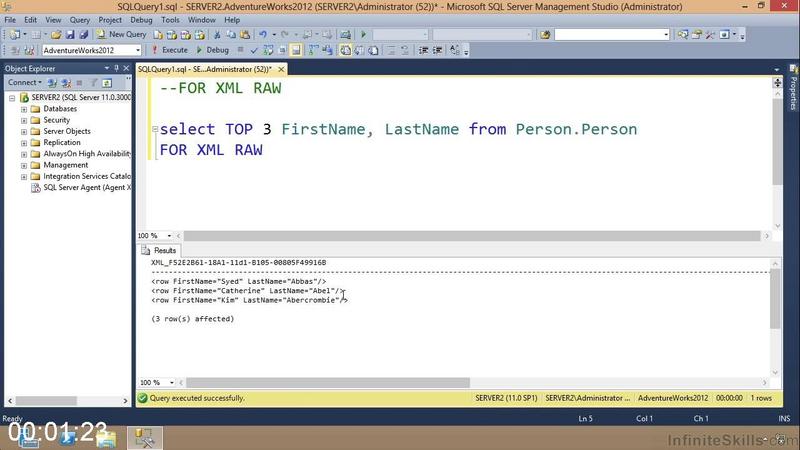Click the Cut scissors icon

[x=217, y=35]
